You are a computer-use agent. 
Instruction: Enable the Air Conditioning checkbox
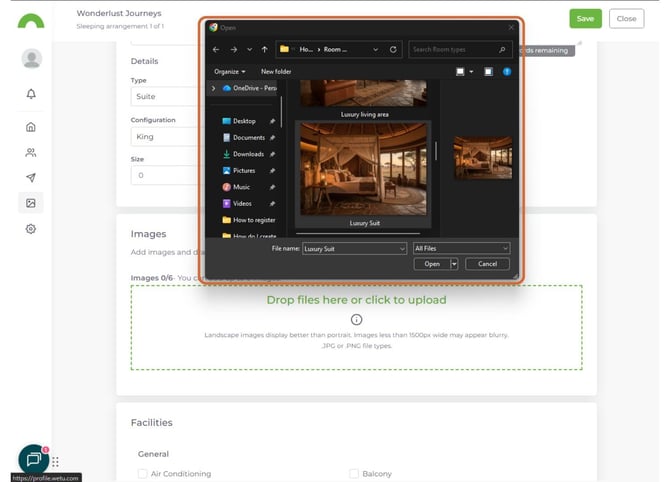coord(142,473)
